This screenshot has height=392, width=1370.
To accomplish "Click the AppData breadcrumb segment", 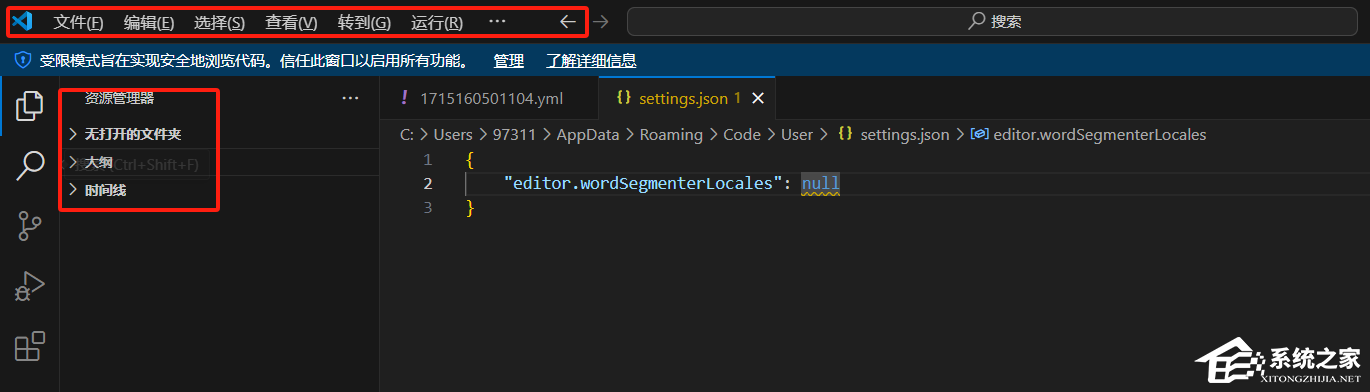I will [588, 134].
